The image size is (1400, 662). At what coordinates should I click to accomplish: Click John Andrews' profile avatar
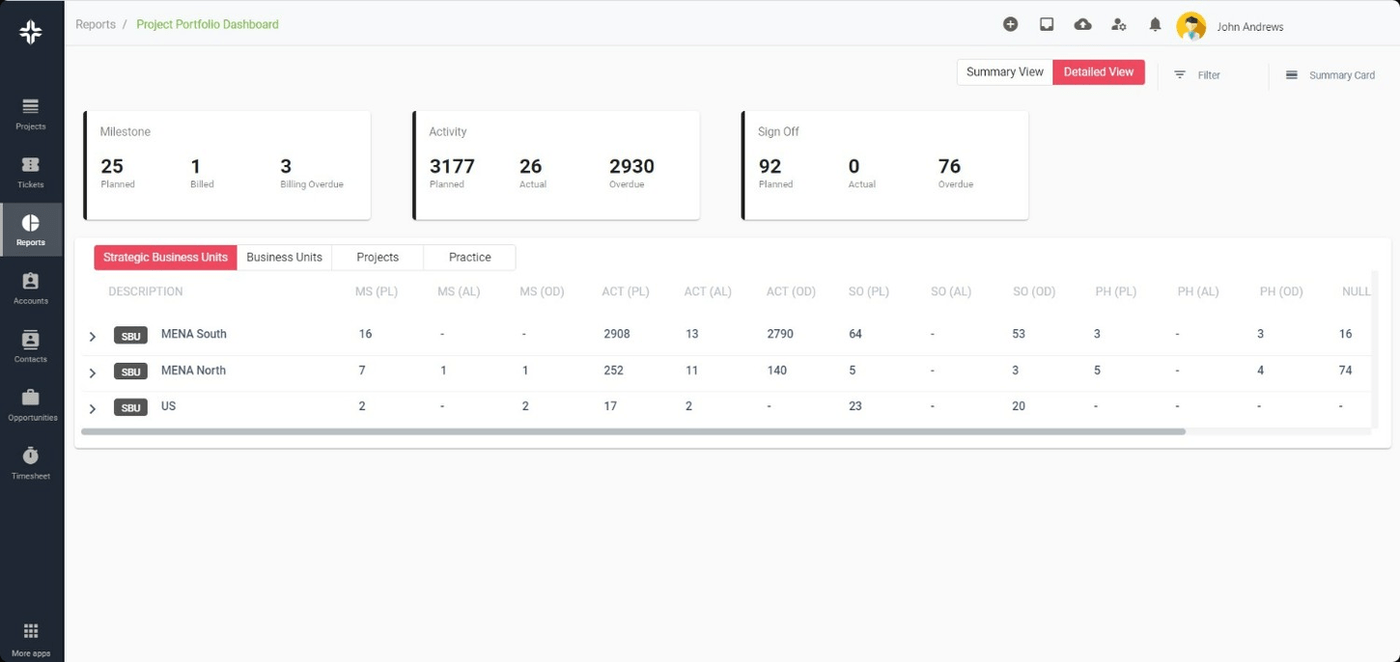point(1191,26)
